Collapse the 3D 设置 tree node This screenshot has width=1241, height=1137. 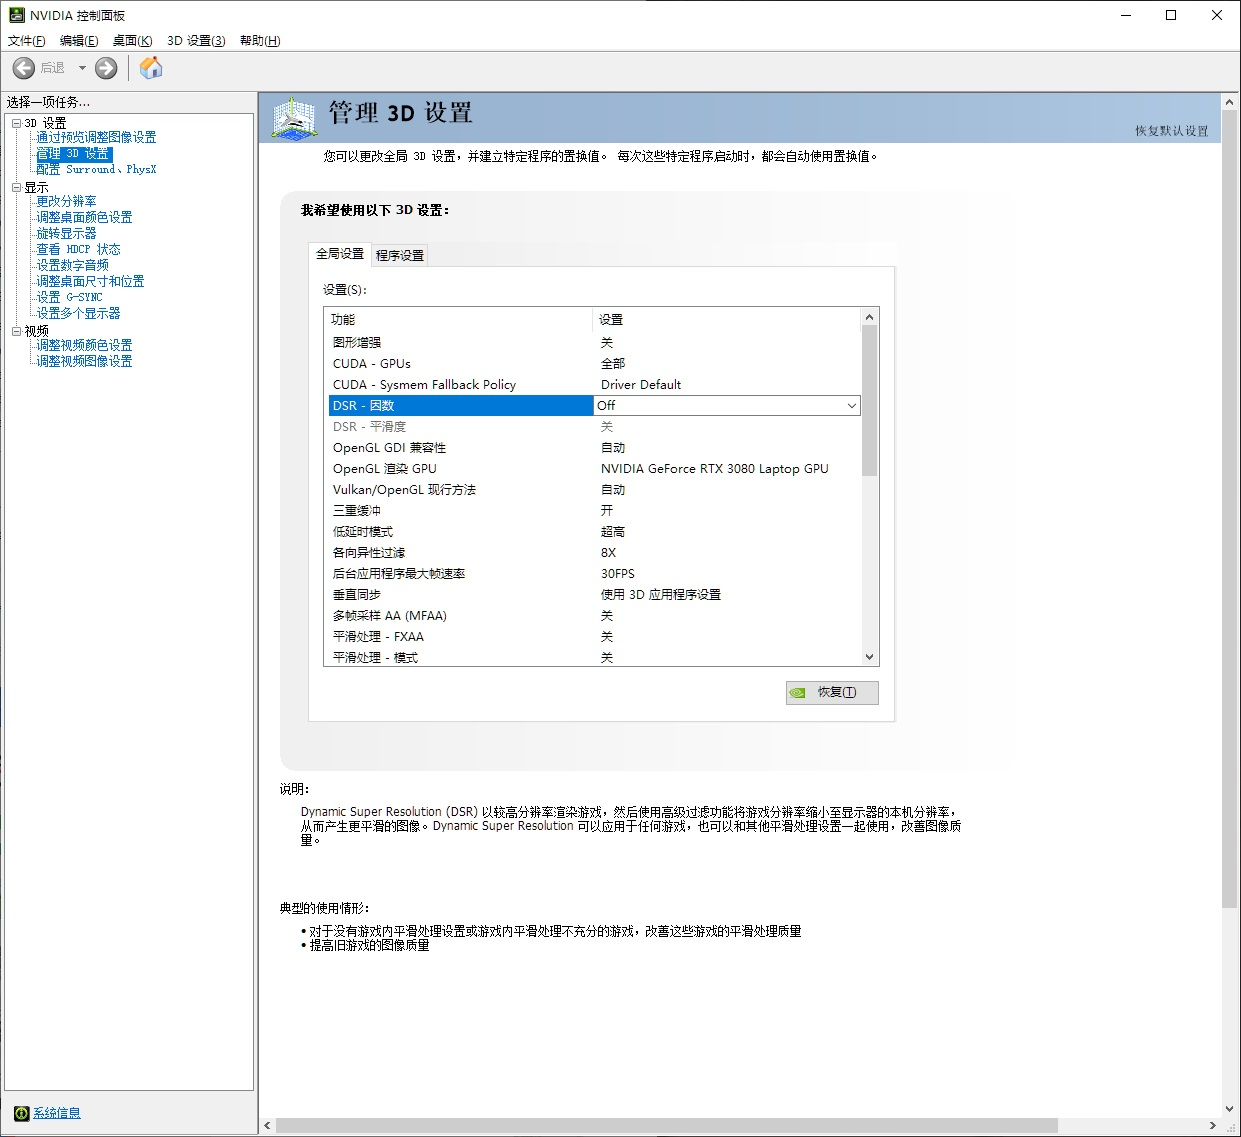pos(16,123)
